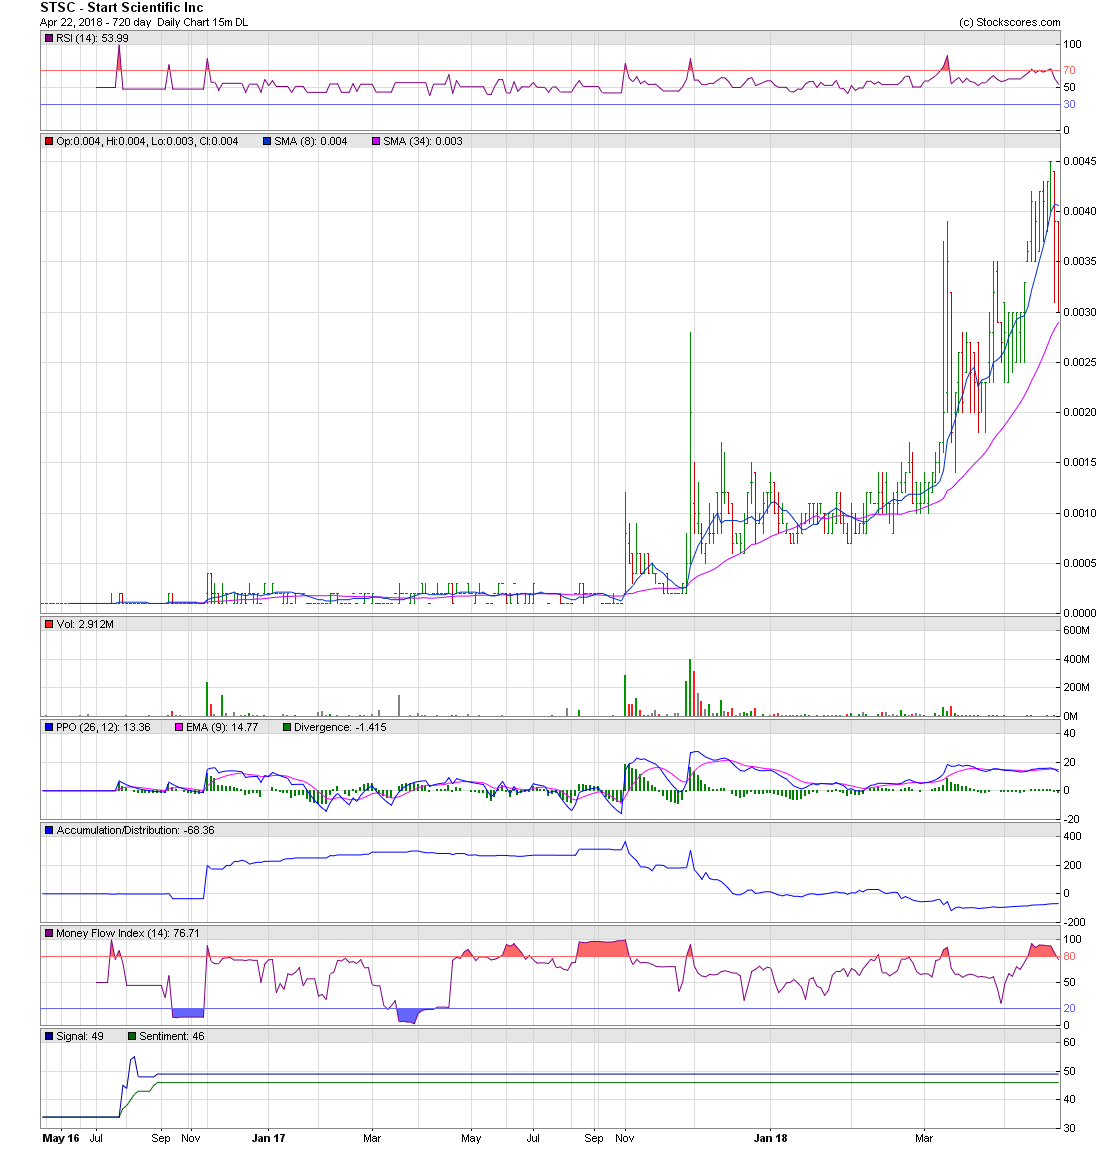Click the red Vol legend swatch
The image size is (1100, 1159).
coord(49,624)
